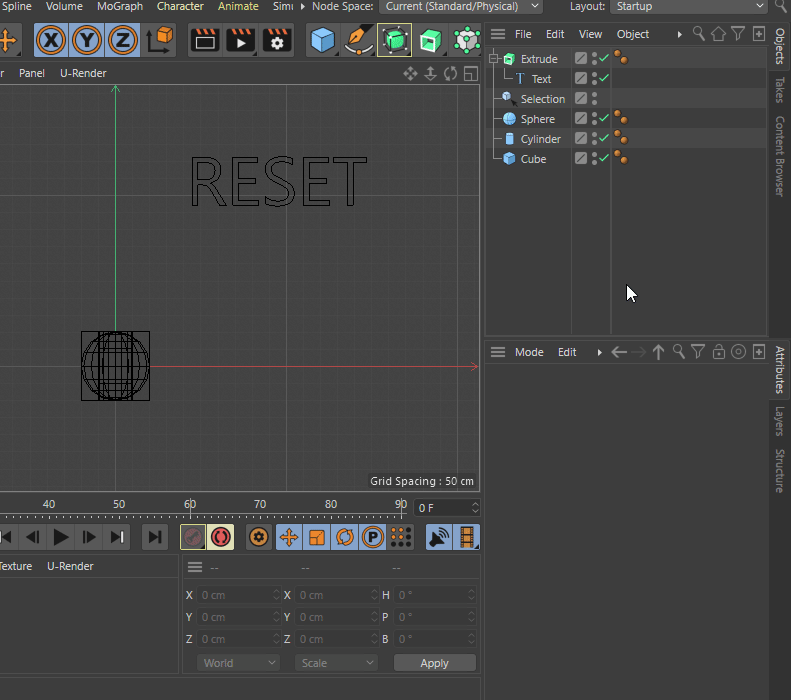Click the viewport move camera icon
The height and width of the screenshot is (700, 791).
pyautogui.click(x=410, y=74)
